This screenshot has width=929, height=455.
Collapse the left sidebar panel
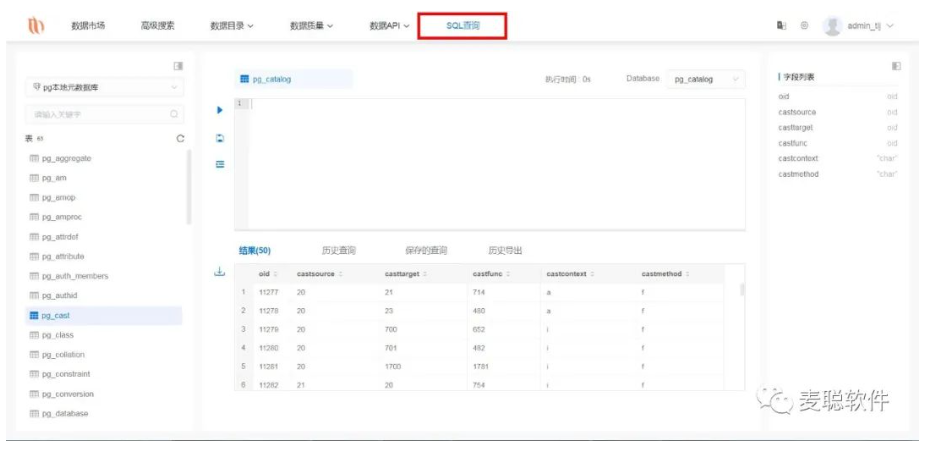(x=178, y=66)
